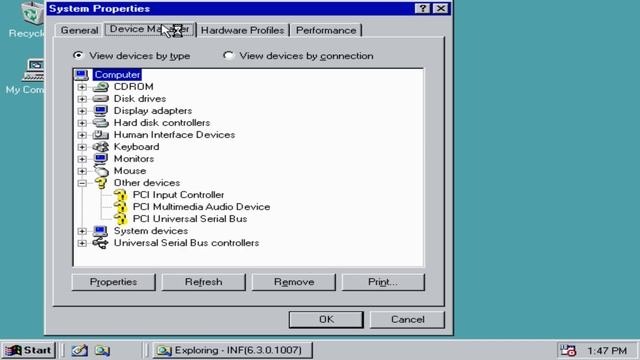
Task: Close the System Properties dialog with X
Action: coord(441,9)
